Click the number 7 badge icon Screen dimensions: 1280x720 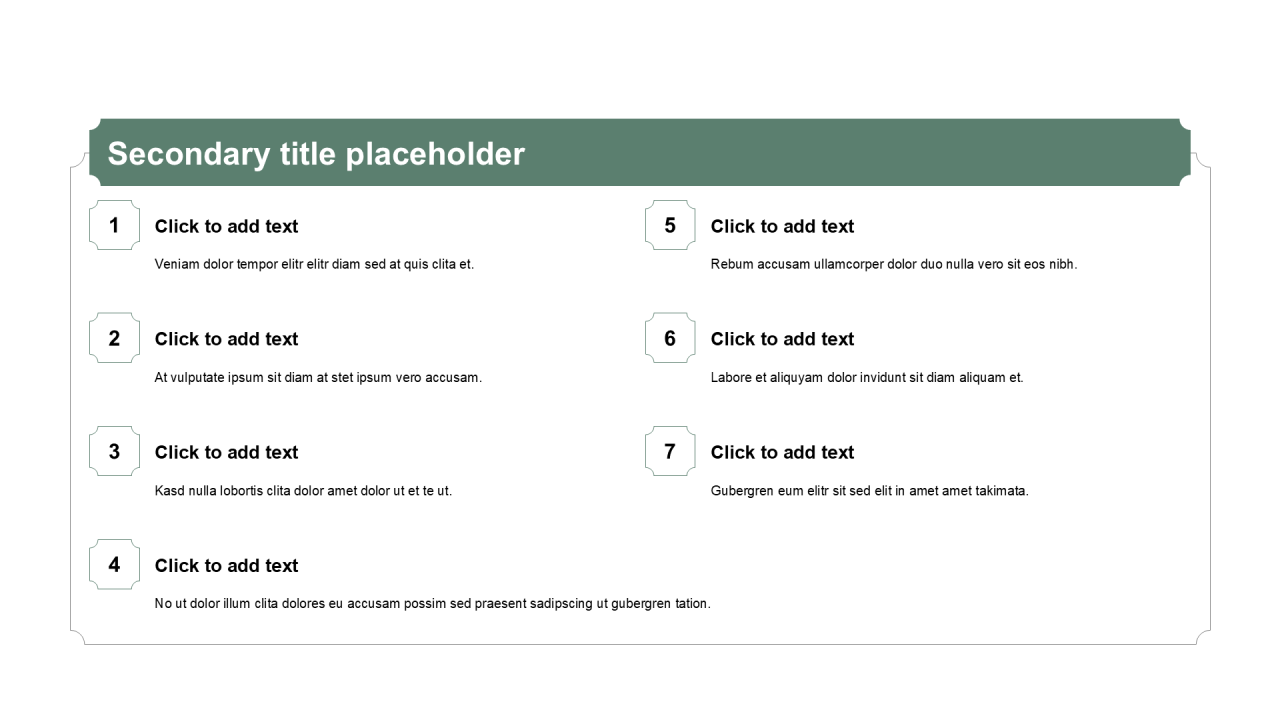[670, 452]
